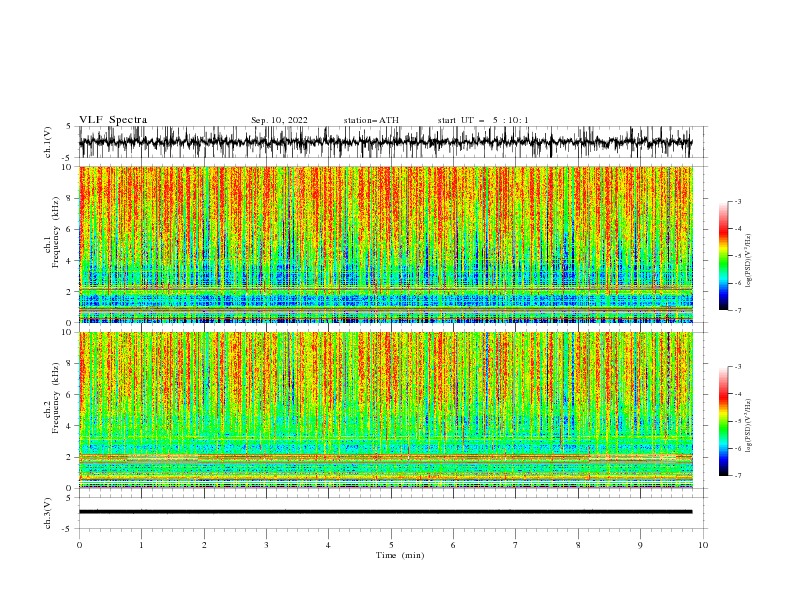The image size is (792, 612).
Task: Select the "Sep. 10, 2022" date text
Action: (x=279, y=120)
